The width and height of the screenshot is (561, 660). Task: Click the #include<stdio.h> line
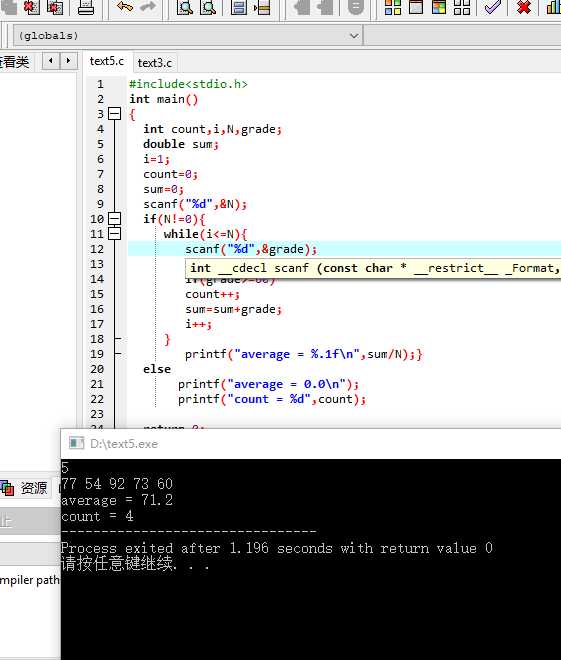coord(188,84)
